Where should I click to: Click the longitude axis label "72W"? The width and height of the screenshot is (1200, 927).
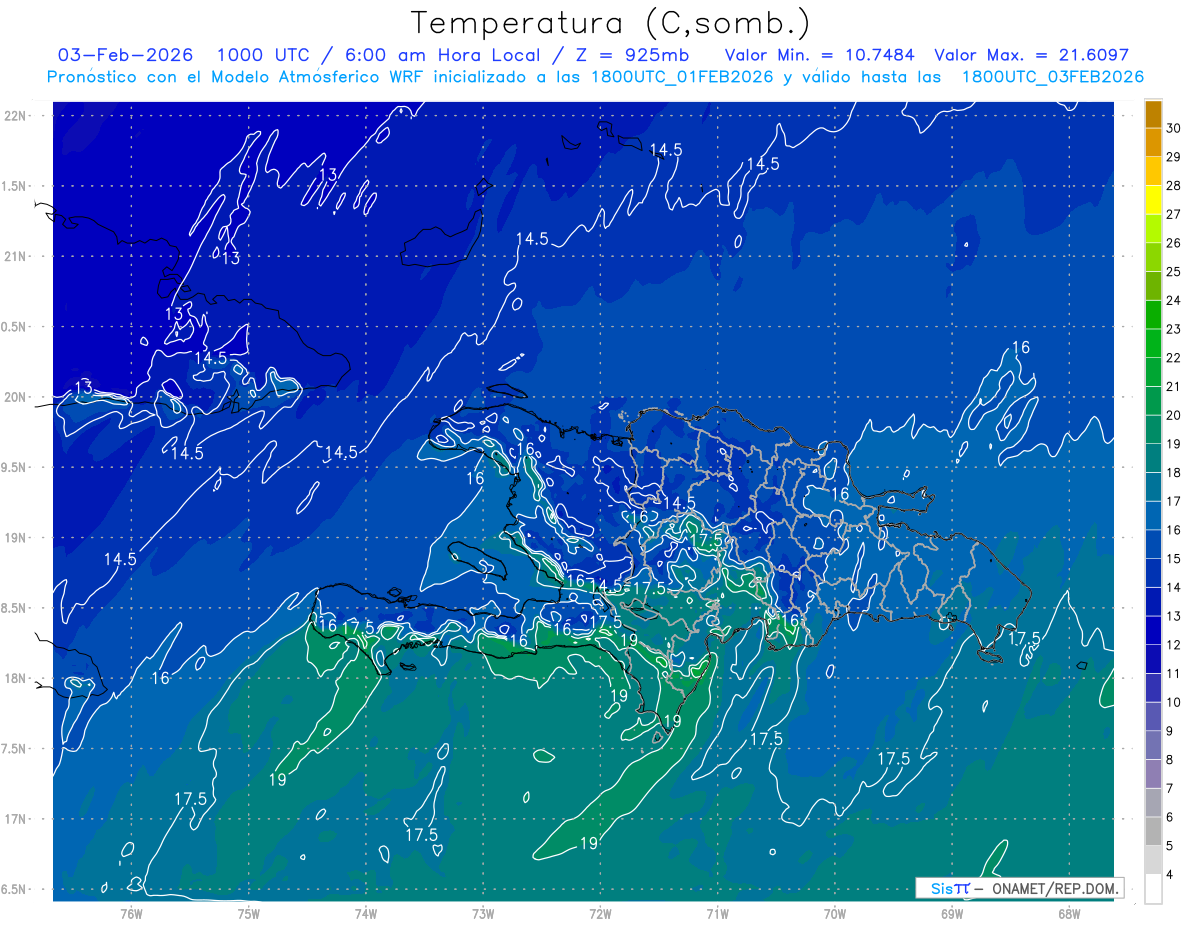coord(600,913)
